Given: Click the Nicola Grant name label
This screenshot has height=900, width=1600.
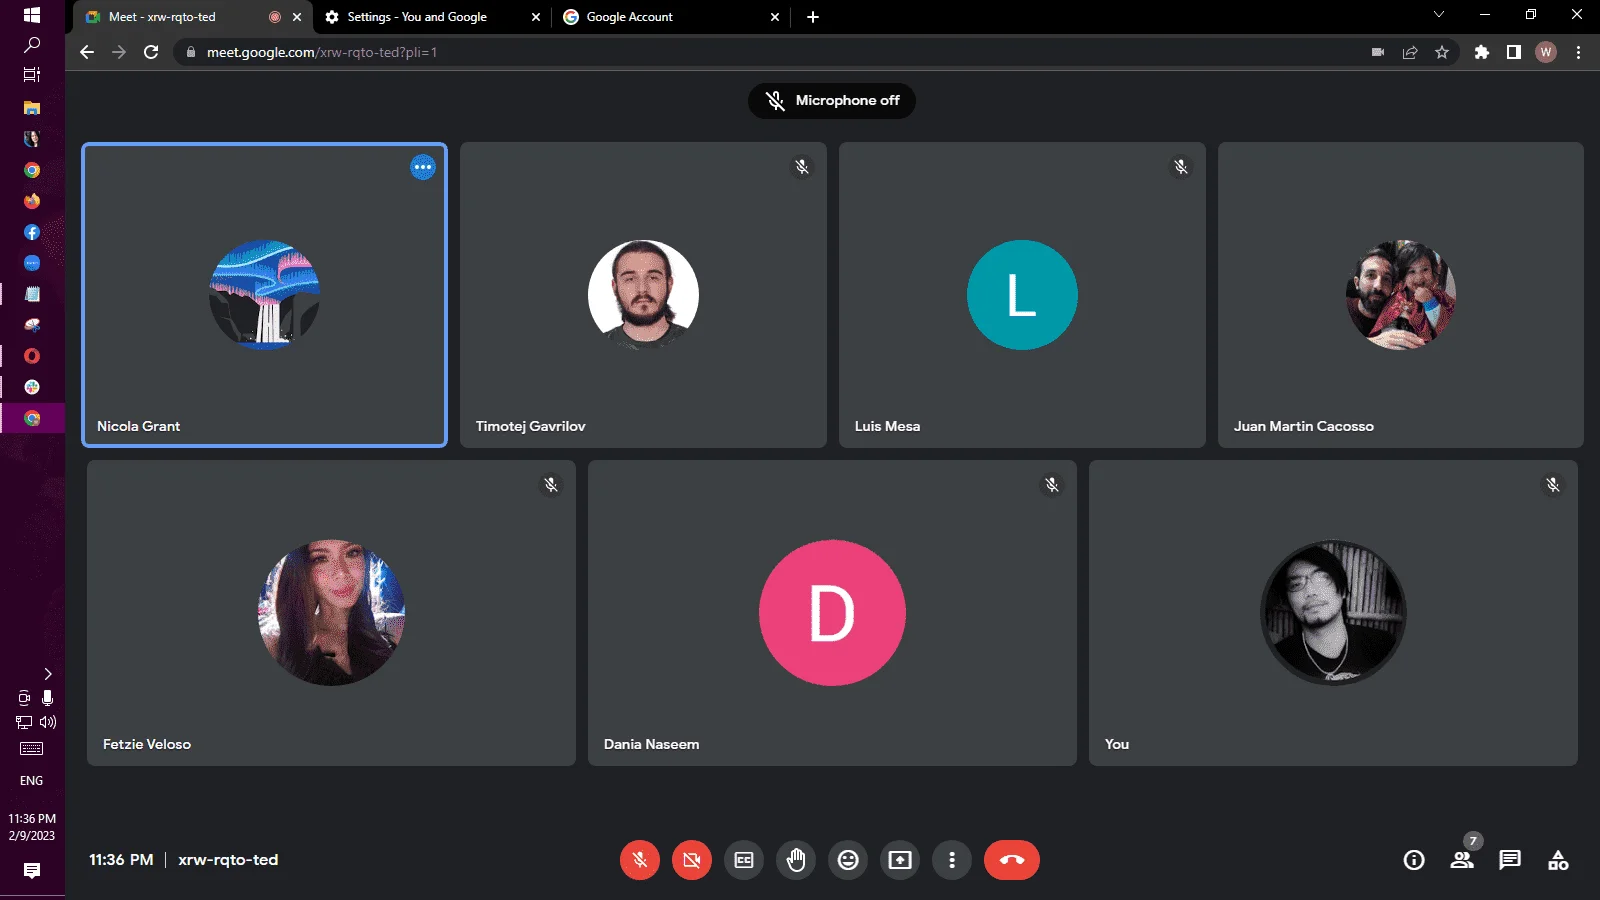Looking at the screenshot, I should pyautogui.click(x=138, y=426).
